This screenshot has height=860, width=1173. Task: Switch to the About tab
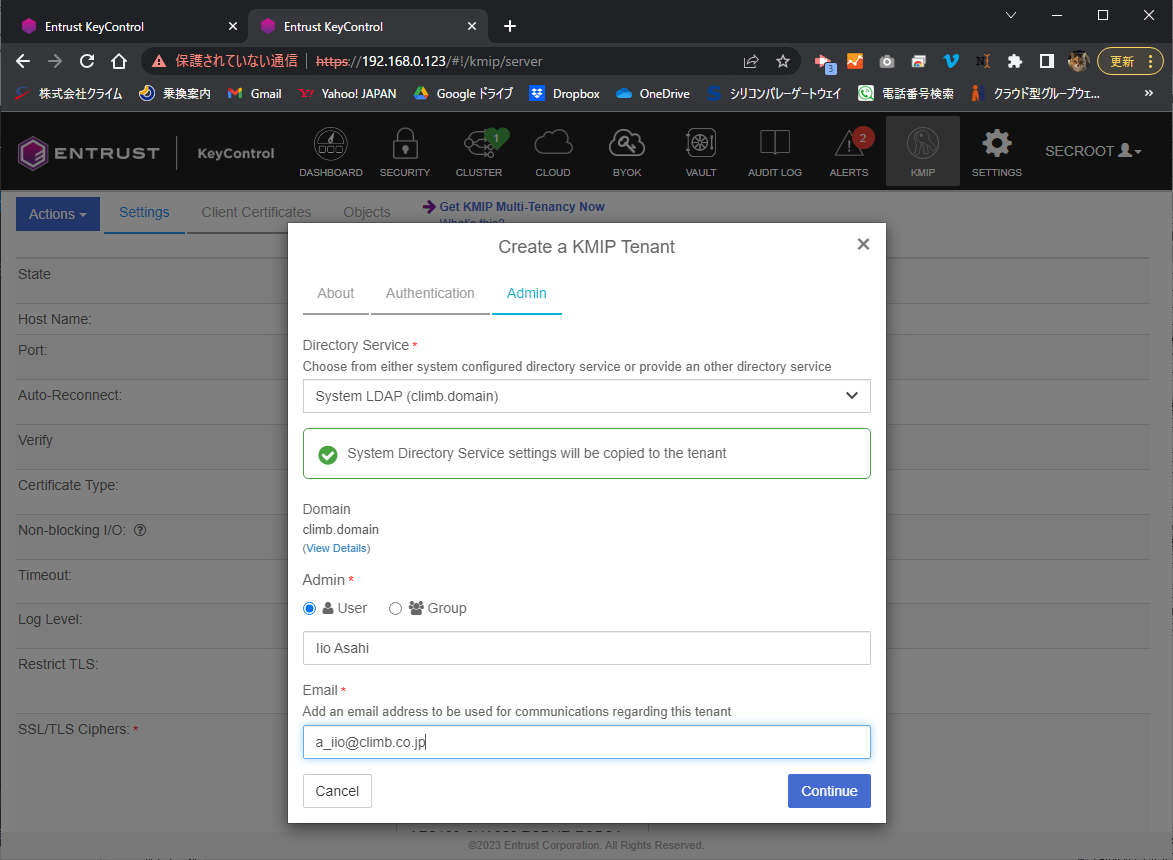pyautogui.click(x=335, y=293)
